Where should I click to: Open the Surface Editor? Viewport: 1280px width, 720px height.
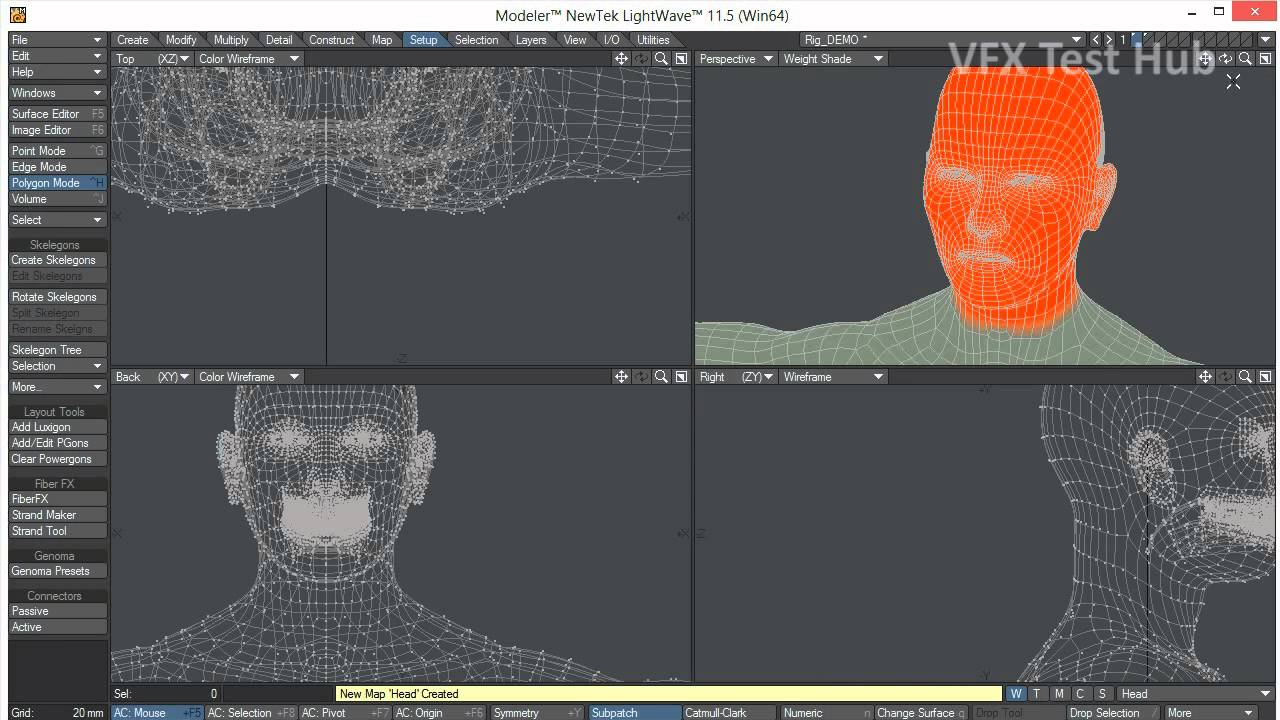coord(58,114)
